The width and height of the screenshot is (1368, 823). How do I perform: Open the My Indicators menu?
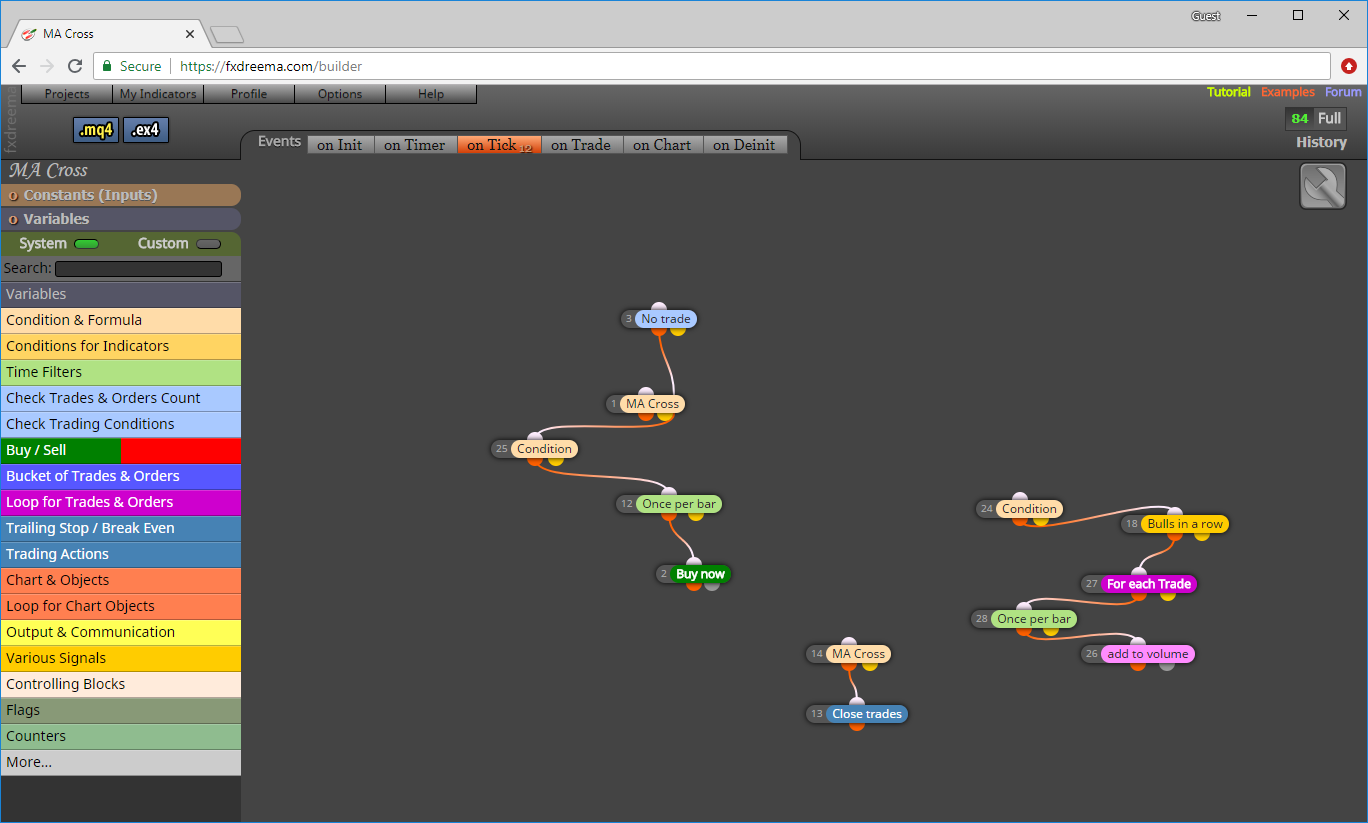pyautogui.click(x=158, y=94)
